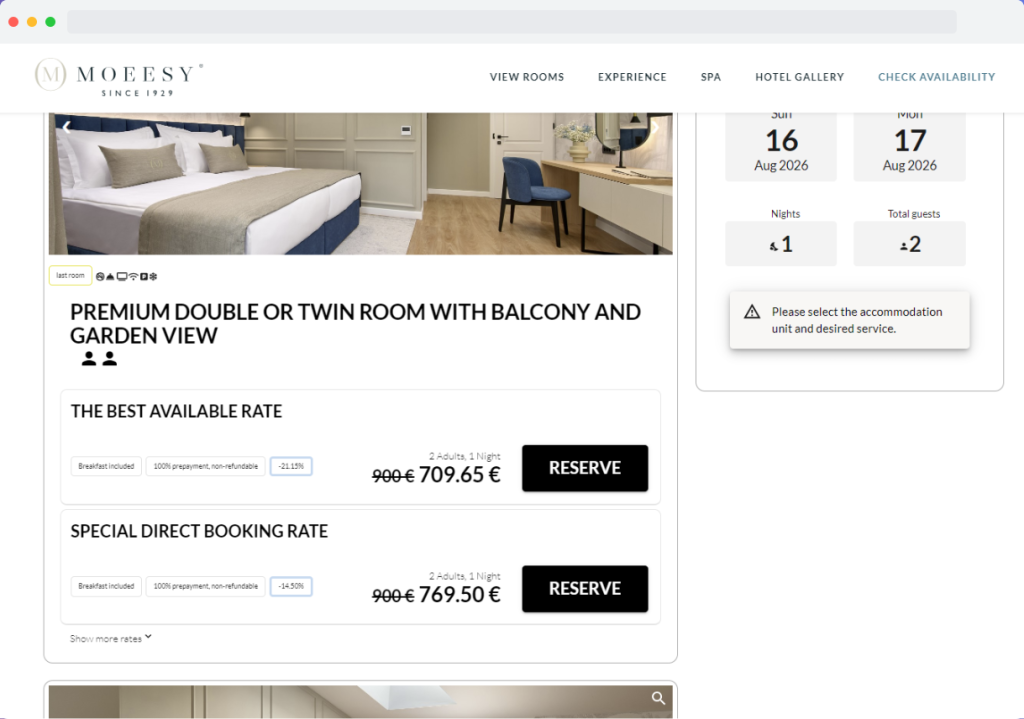Click Breakfast included tag under Special Direct Booking
Screen dimensions: 1024x719
point(106,586)
